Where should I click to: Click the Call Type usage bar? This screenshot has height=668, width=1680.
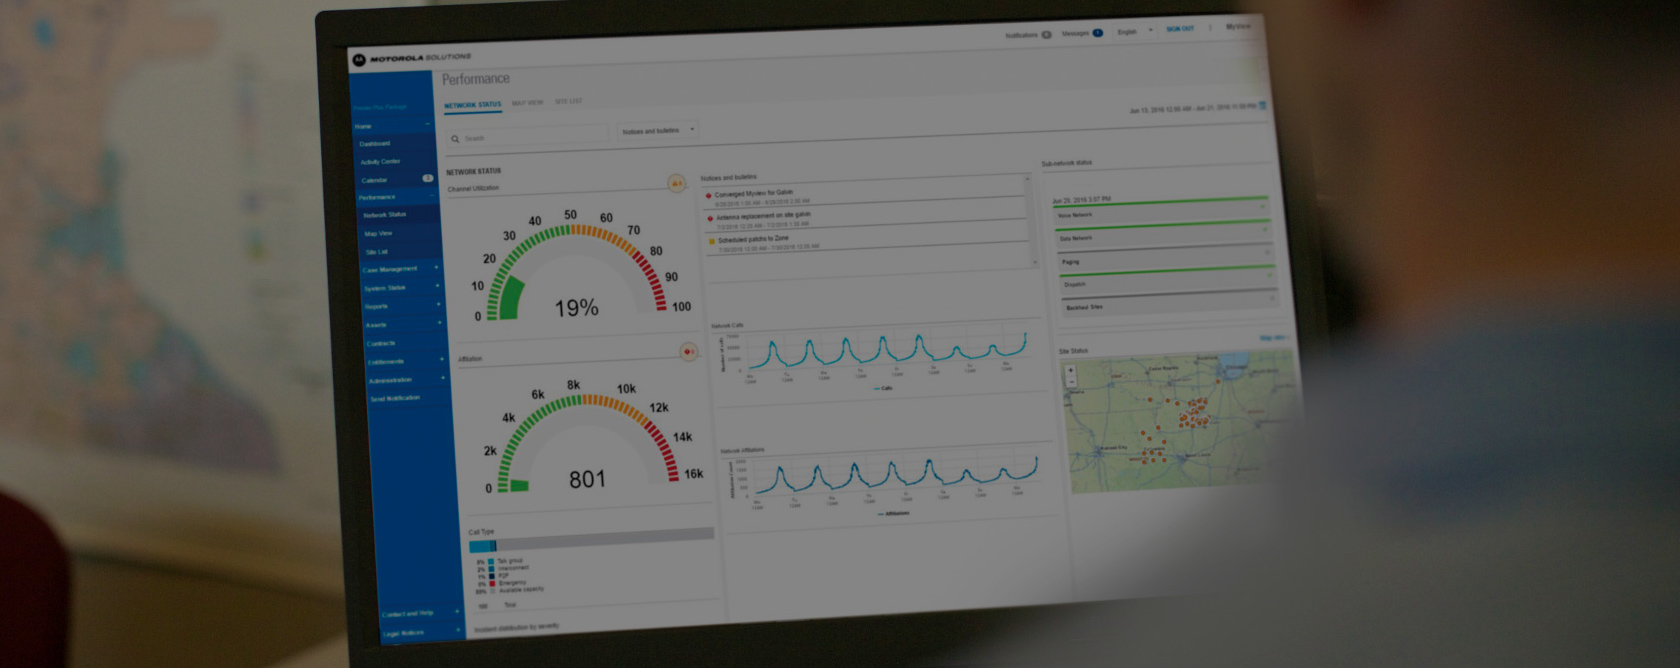[x=591, y=540]
